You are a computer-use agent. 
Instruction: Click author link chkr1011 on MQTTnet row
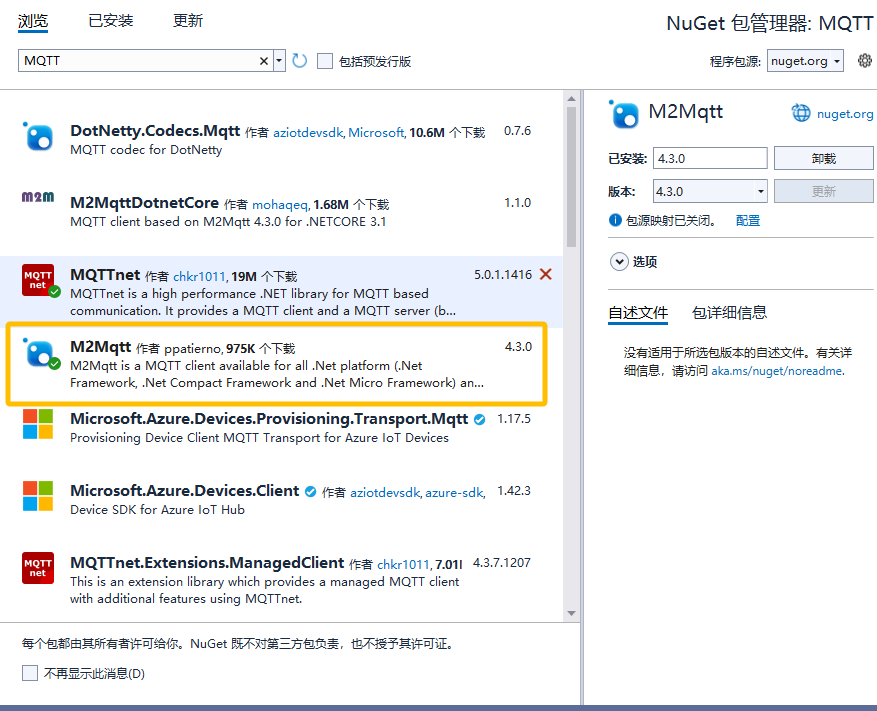pyautogui.click(x=199, y=276)
